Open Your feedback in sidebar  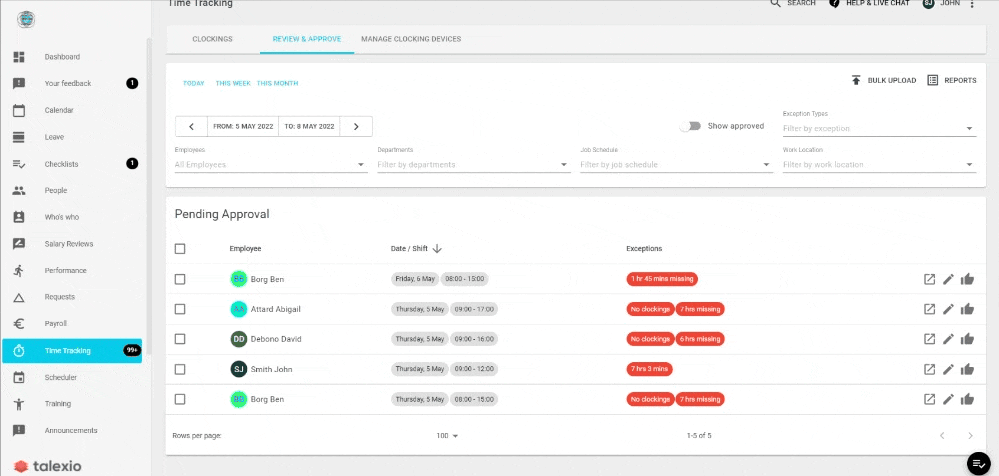click(x=68, y=83)
